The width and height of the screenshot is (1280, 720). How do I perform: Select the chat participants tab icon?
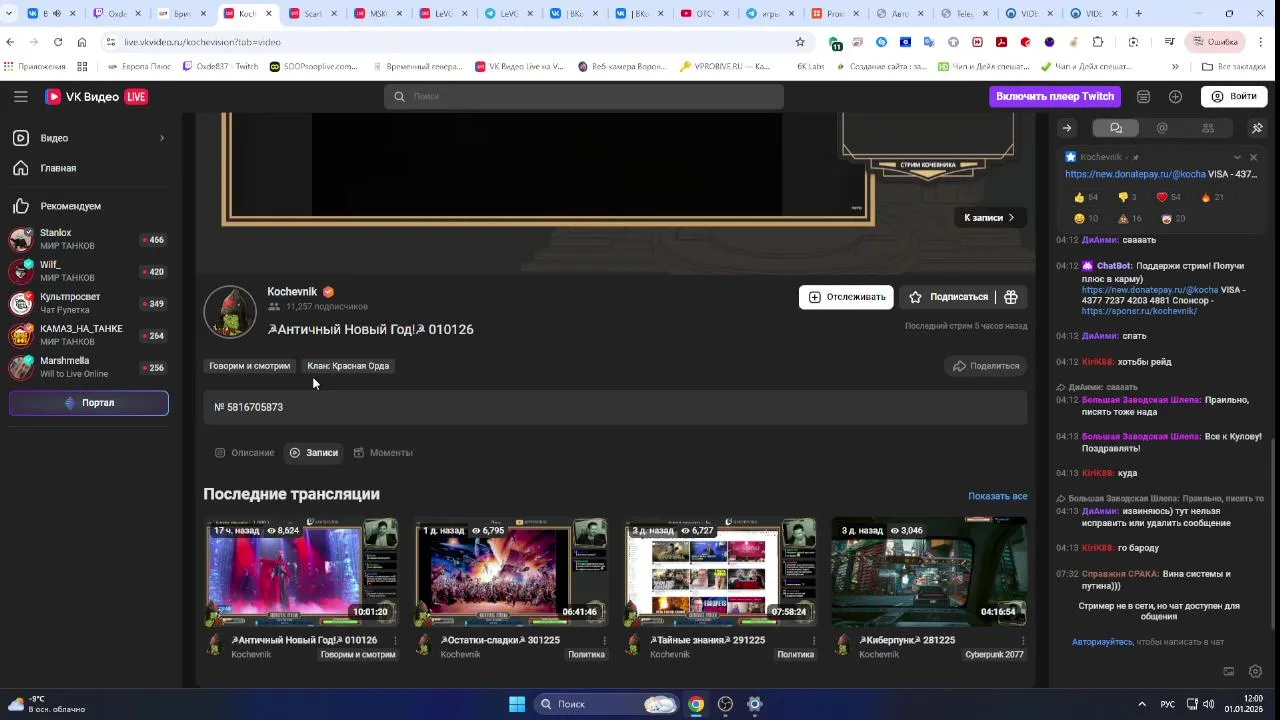click(1208, 128)
